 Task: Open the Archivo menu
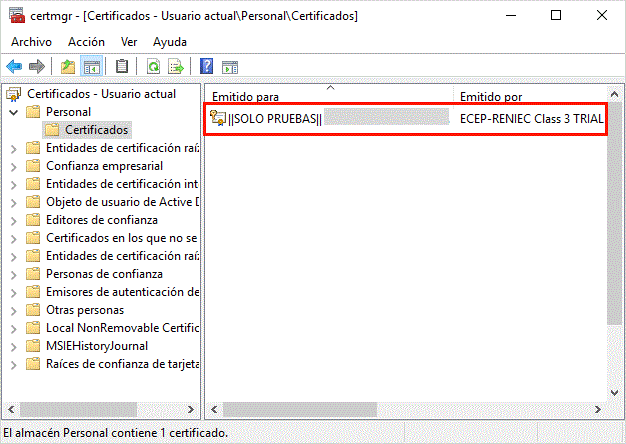pyautogui.click(x=31, y=42)
